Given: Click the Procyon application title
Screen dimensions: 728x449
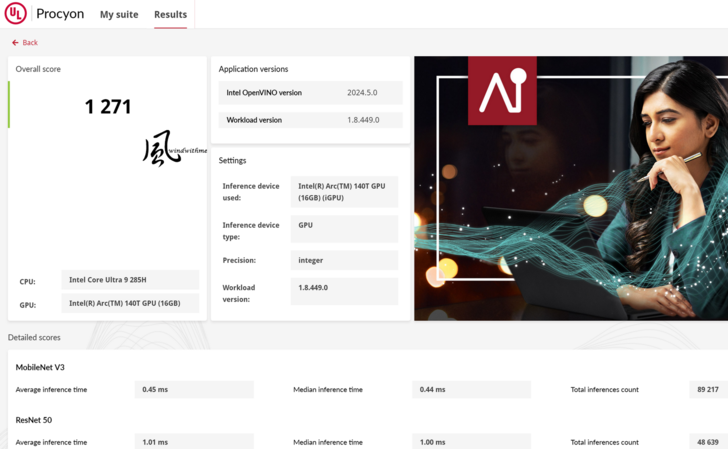Looking at the screenshot, I should pyautogui.click(x=60, y=15).
